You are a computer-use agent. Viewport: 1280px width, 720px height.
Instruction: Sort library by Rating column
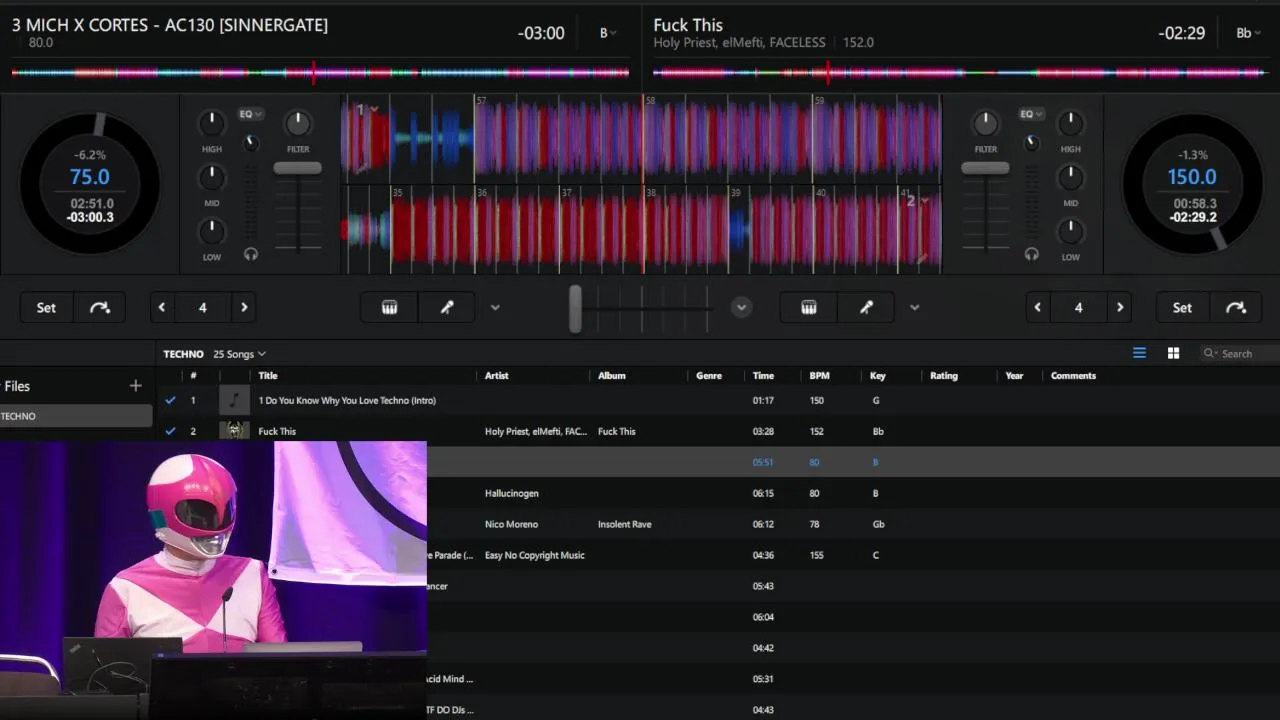pos(944,376)
